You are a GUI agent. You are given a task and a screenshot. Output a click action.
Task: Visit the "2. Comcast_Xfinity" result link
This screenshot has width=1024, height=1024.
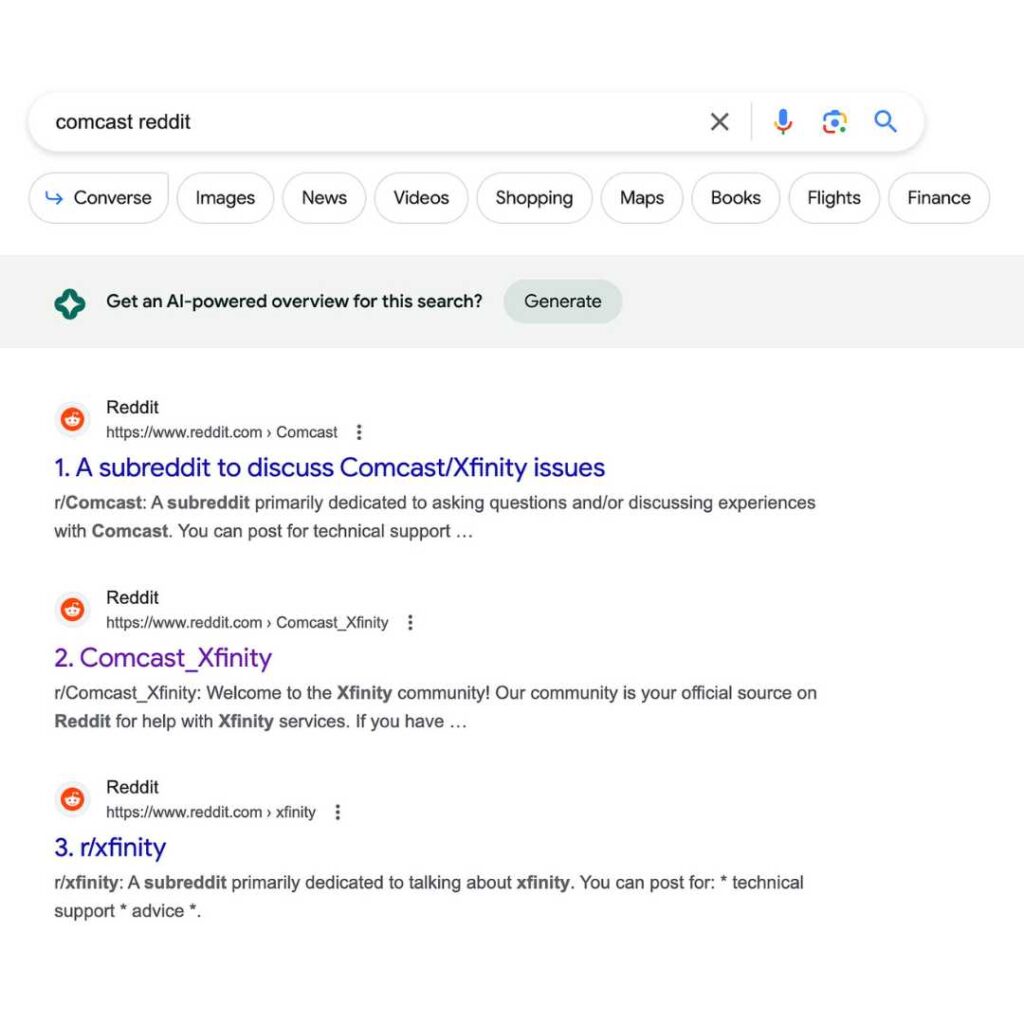(163, 658)
